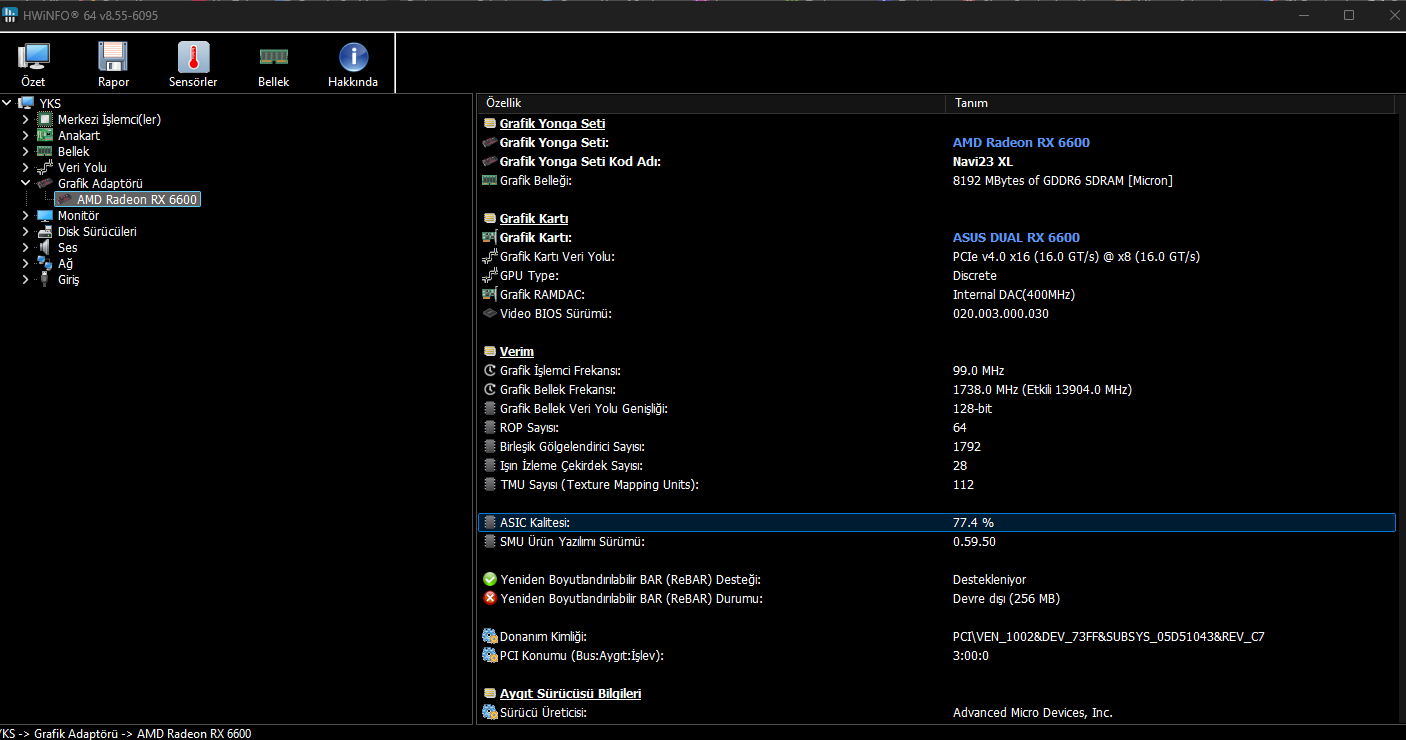The image size is (1406, 740).
Task: Click the Grafik Kartı section heading
Action: pos(534,218)
